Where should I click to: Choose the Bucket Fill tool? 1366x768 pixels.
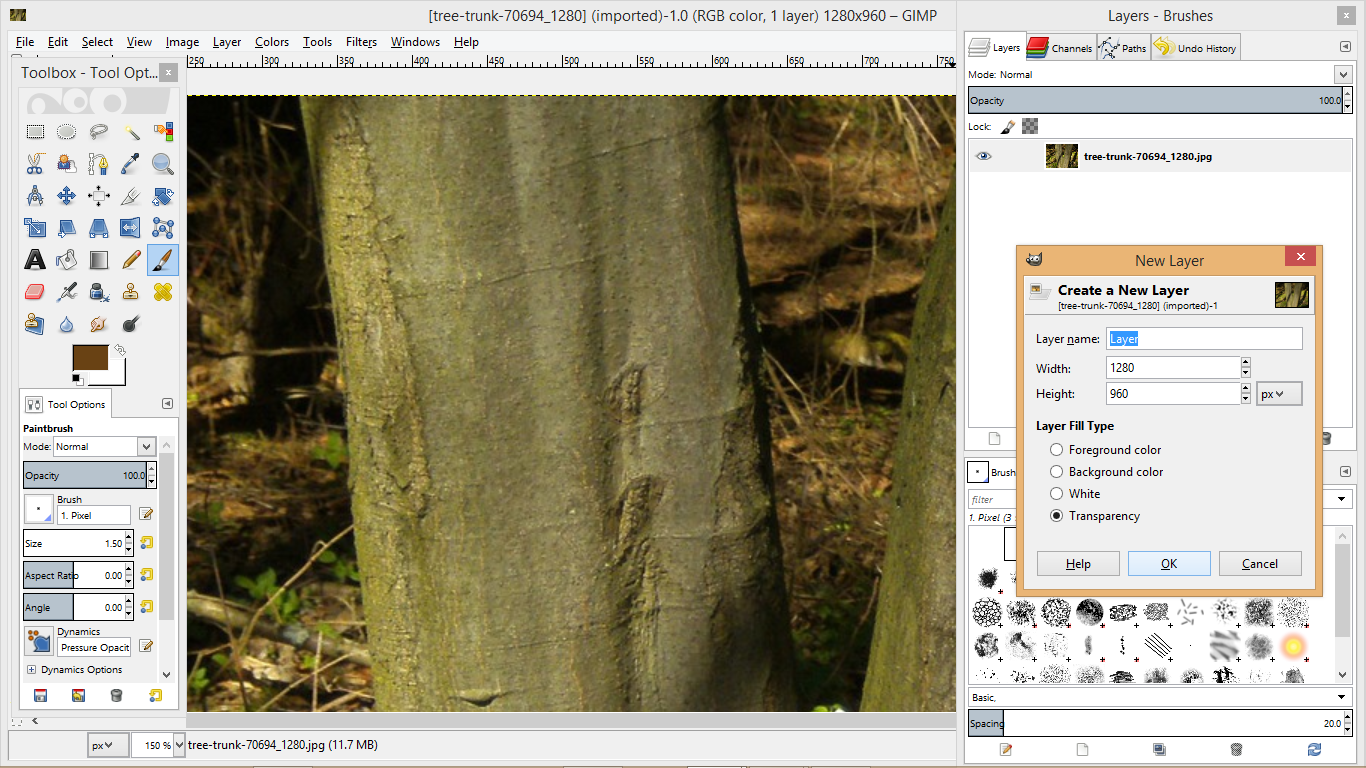point(66,259)
